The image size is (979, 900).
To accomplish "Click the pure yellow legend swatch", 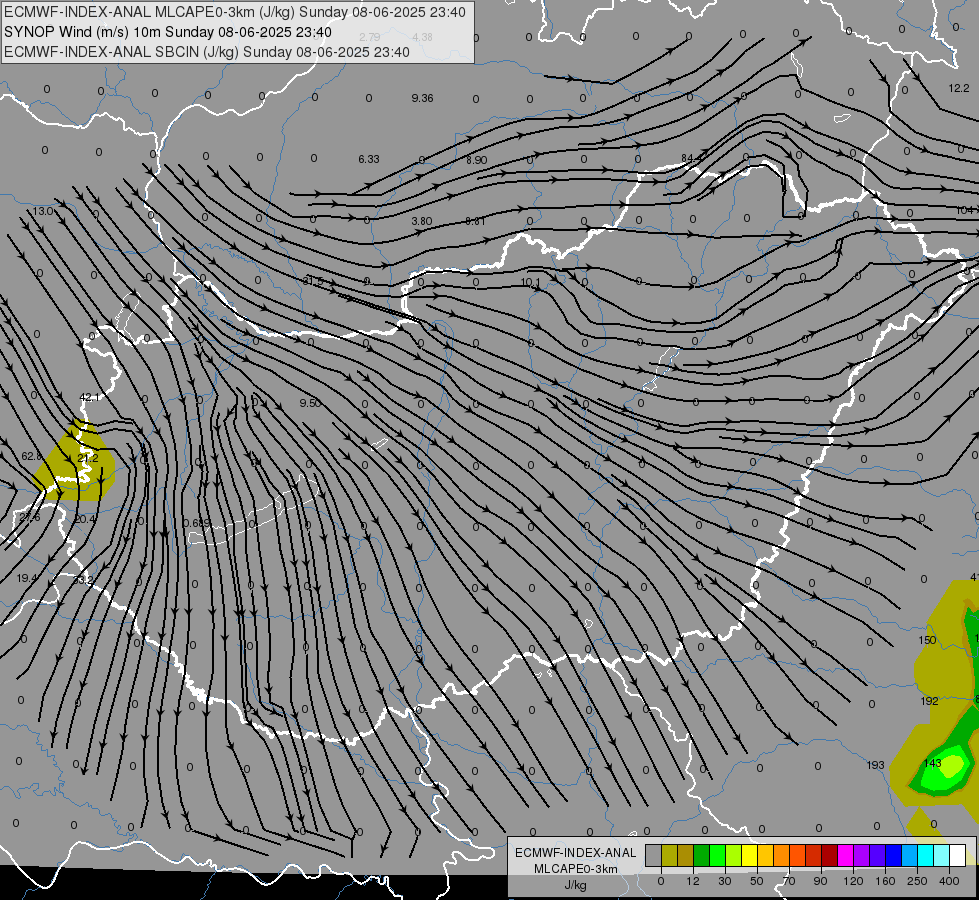I will click(749, 856).
